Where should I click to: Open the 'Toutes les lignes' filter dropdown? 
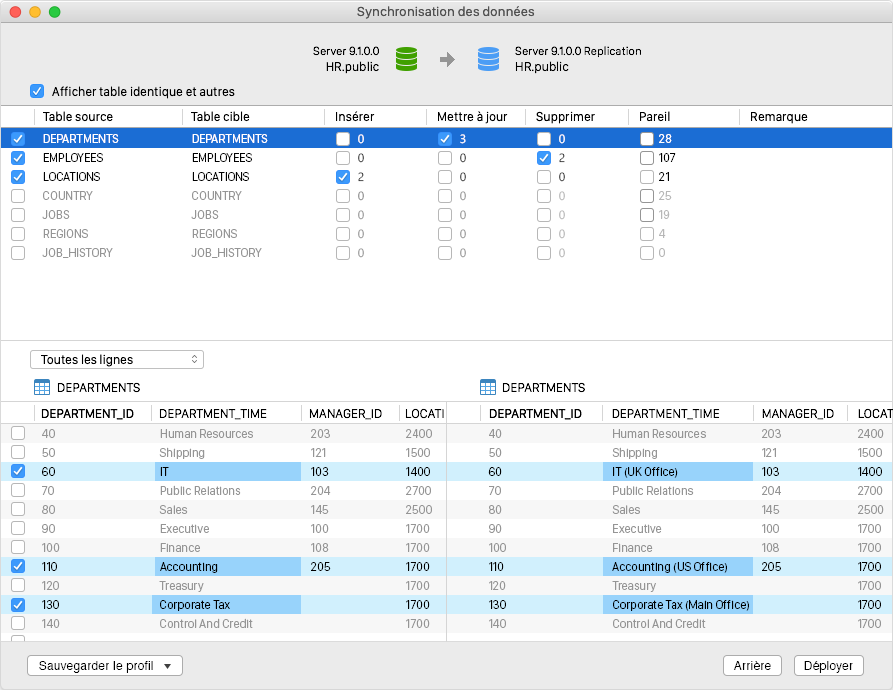(x=117, y=359)
